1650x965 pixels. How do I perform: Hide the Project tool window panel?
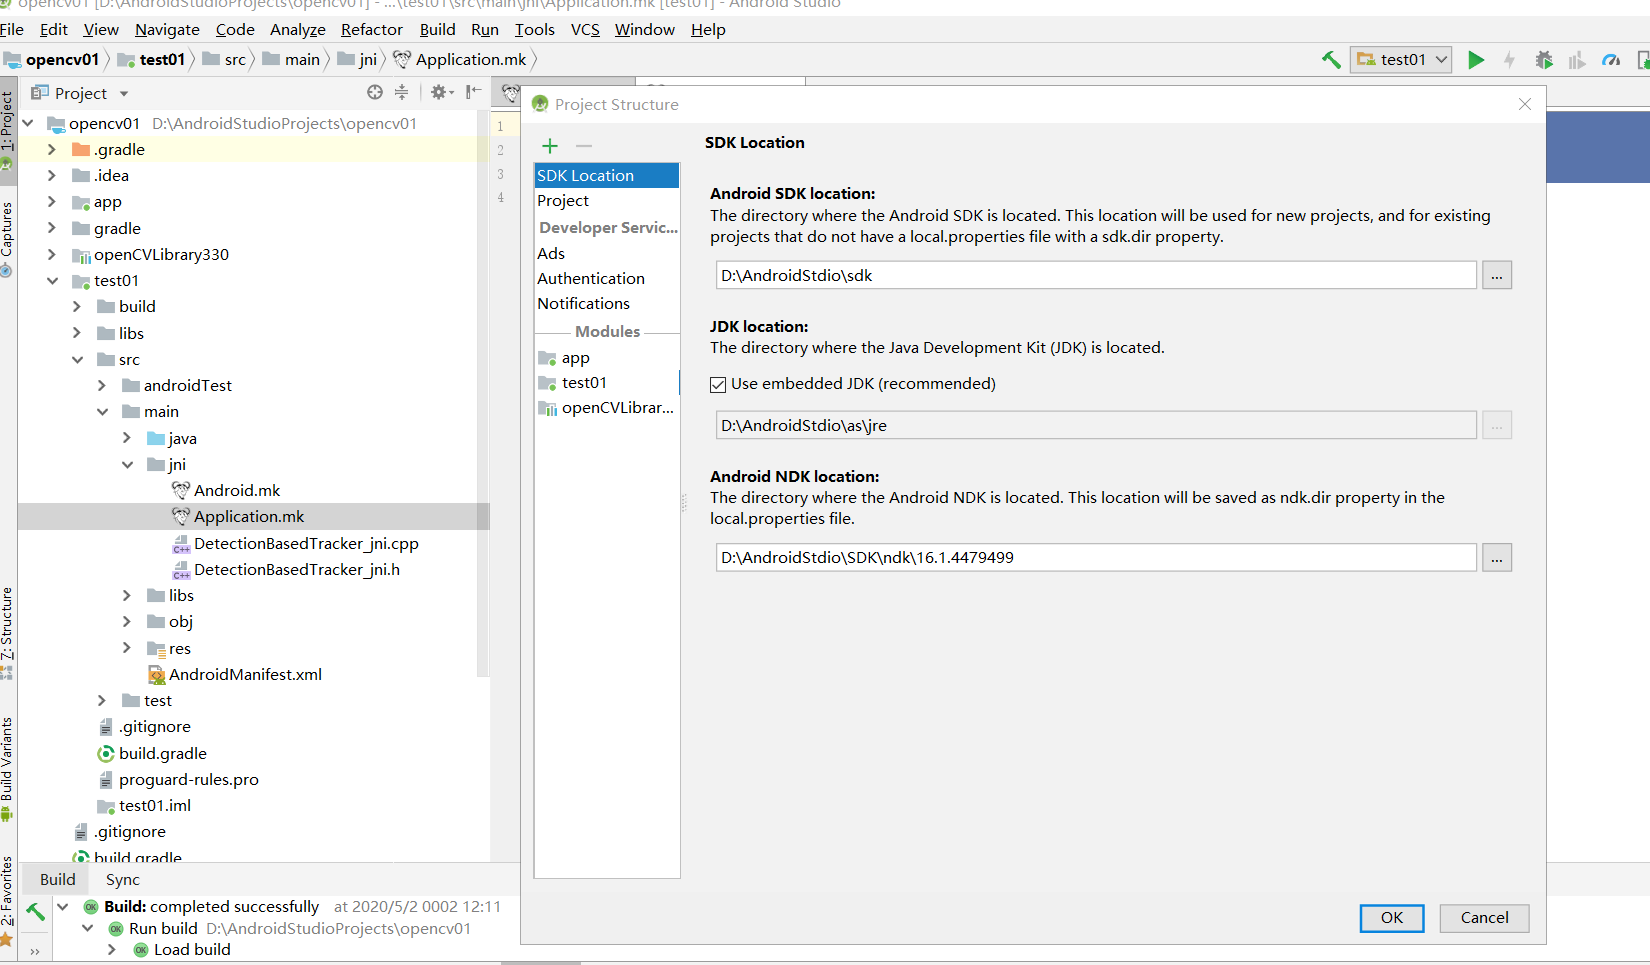(473, 92)
